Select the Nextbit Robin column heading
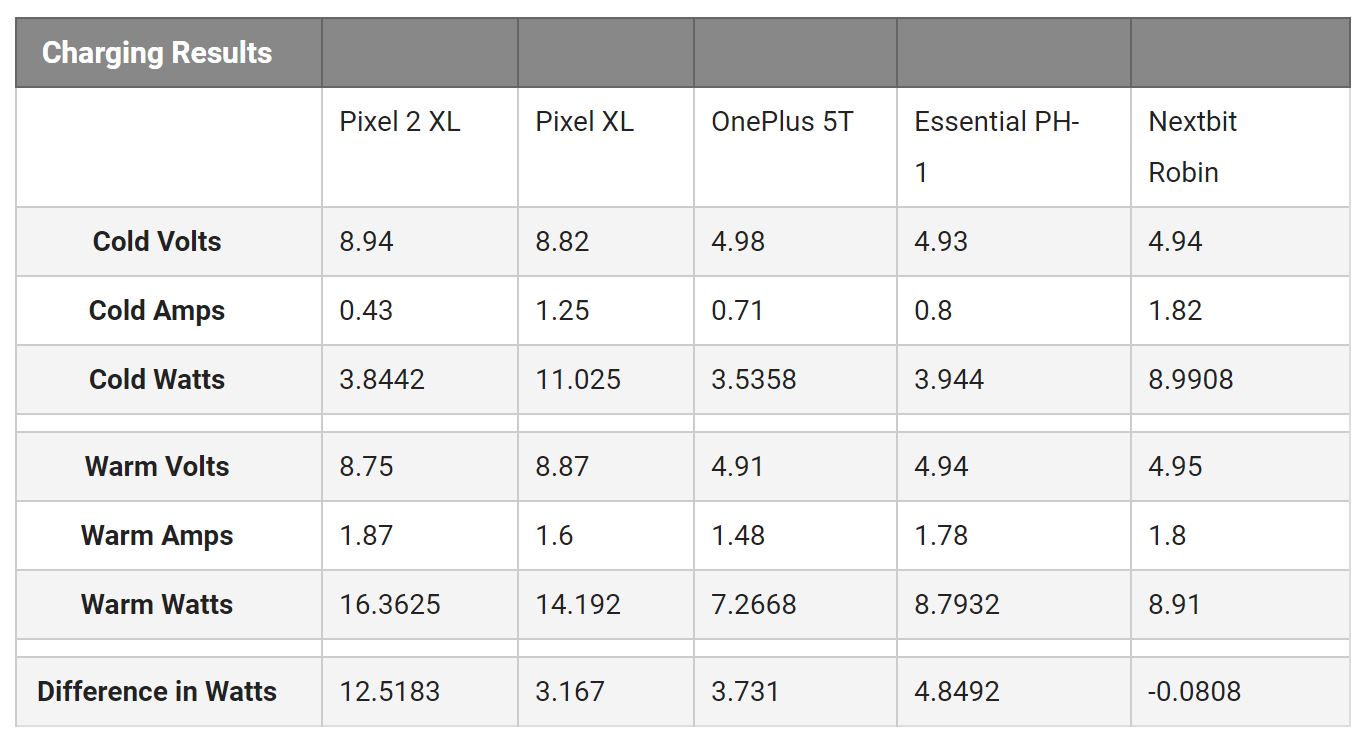 coord(1192,146)
